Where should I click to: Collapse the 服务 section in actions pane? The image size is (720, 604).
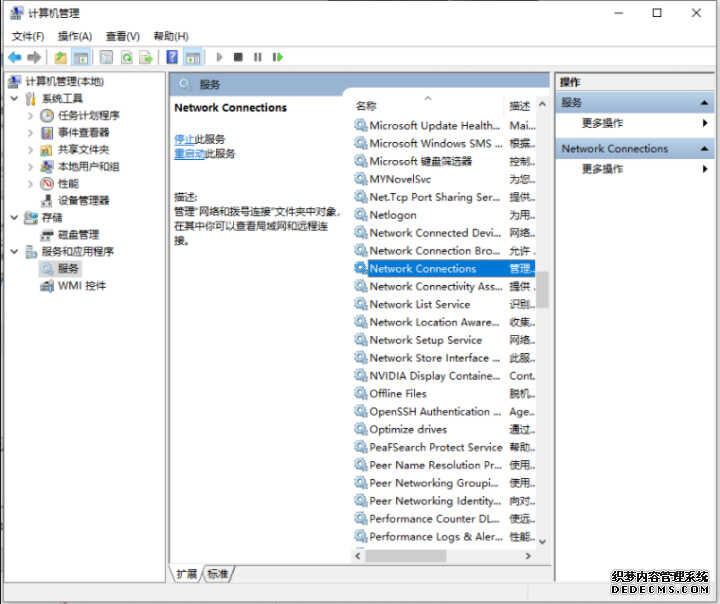pos(704,102)
